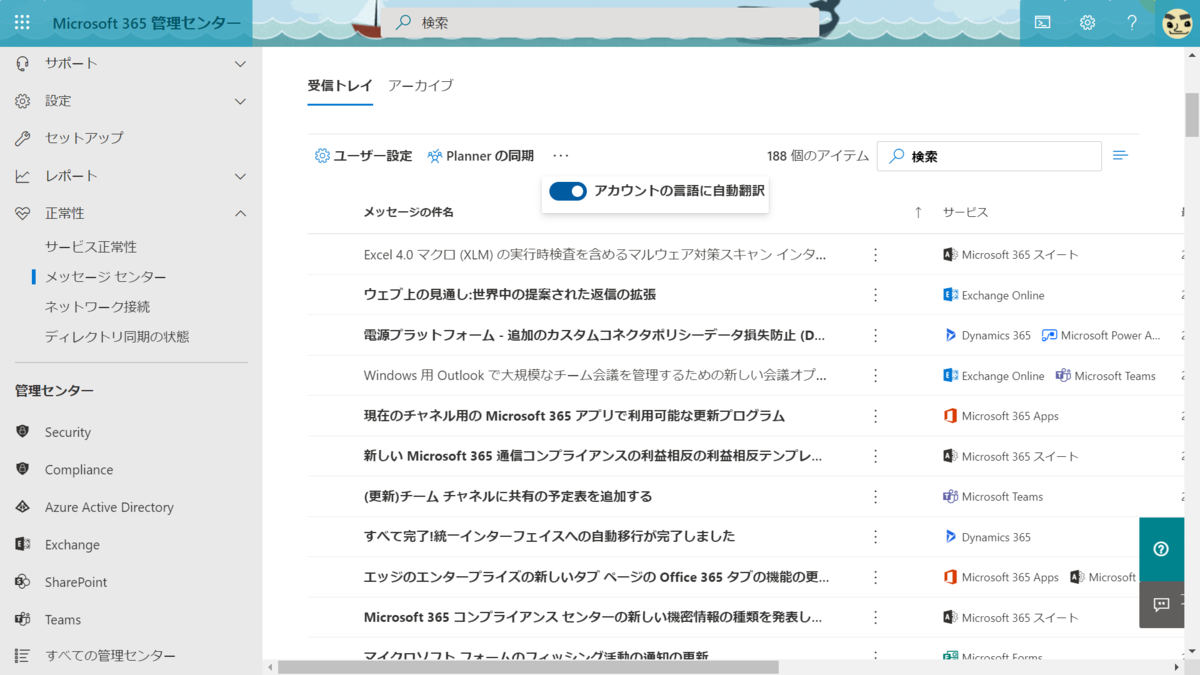Open メッセージ センター in the navigation
Image resolution: width=1200 pixels, height=675 pixels.
pyautogui.click(x=106, y=277)
